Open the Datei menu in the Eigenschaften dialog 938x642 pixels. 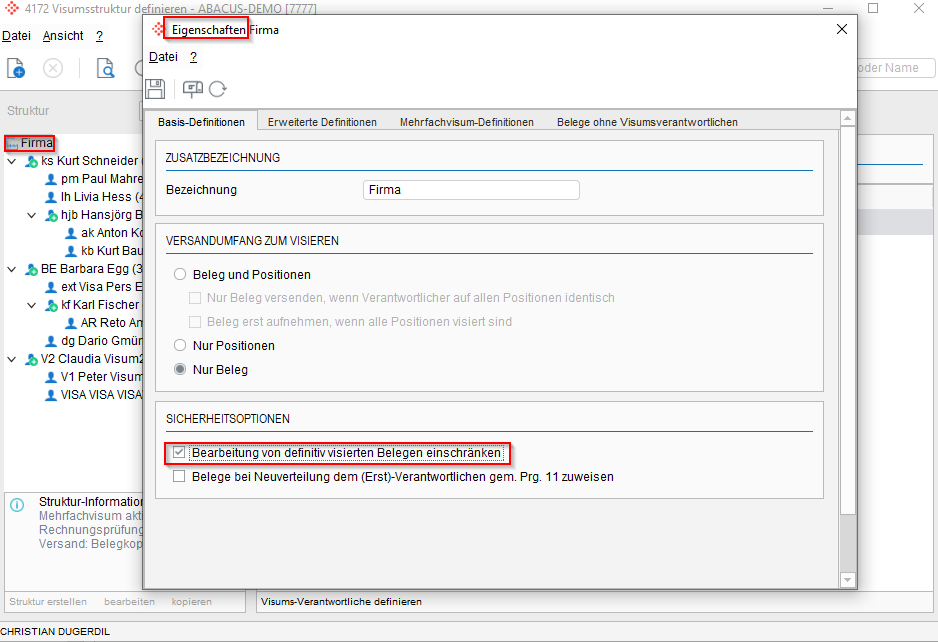163,57
